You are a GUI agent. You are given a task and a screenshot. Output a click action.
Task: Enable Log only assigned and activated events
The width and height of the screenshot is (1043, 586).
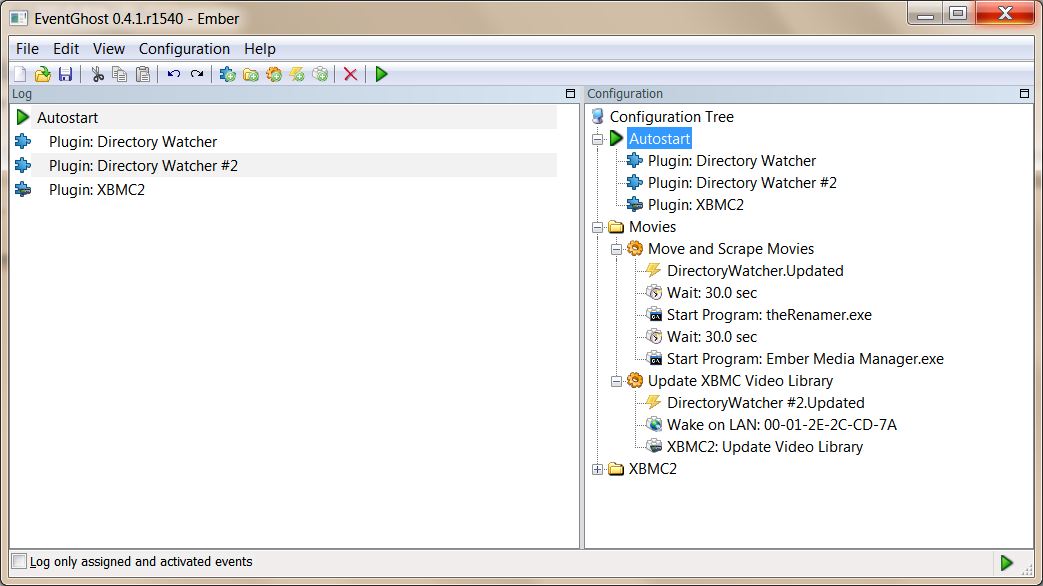pos(19,561)
